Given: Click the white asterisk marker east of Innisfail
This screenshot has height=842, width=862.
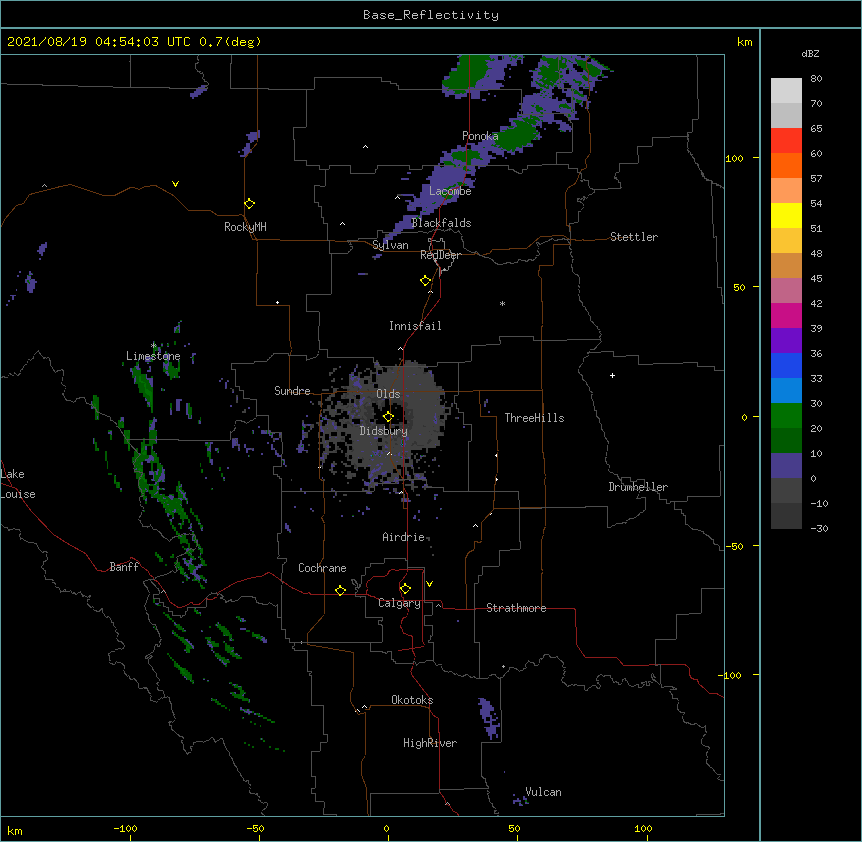Looking at the screenshot, I should pos(502,304).
